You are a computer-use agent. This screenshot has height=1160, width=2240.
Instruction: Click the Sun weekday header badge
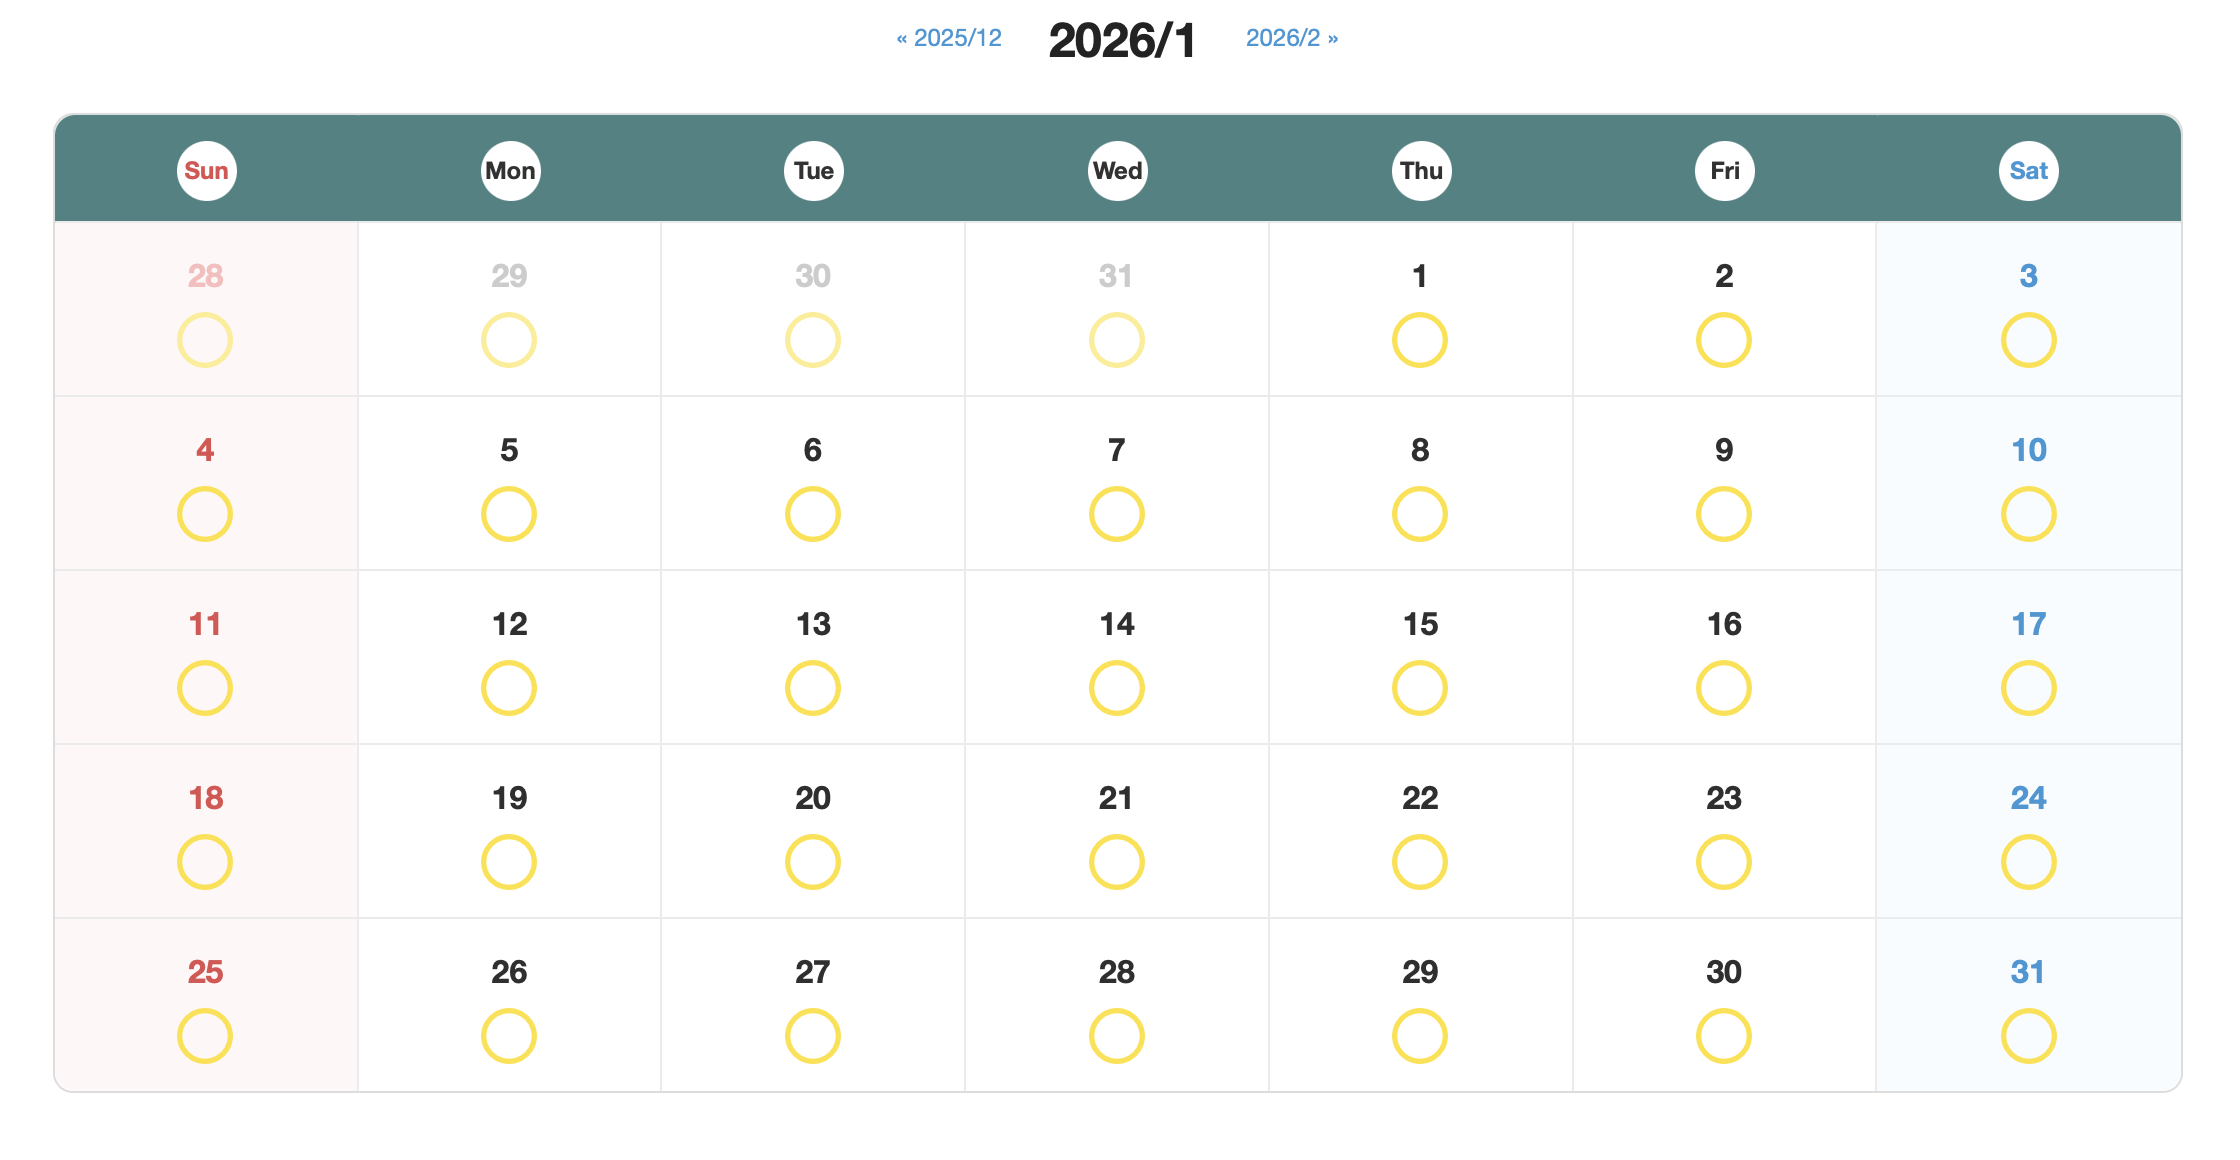click(206, 171)
